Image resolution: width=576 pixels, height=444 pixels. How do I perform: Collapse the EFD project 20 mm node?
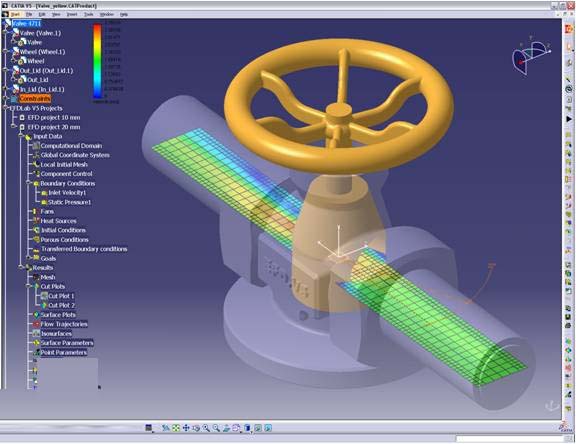[13, 127]
